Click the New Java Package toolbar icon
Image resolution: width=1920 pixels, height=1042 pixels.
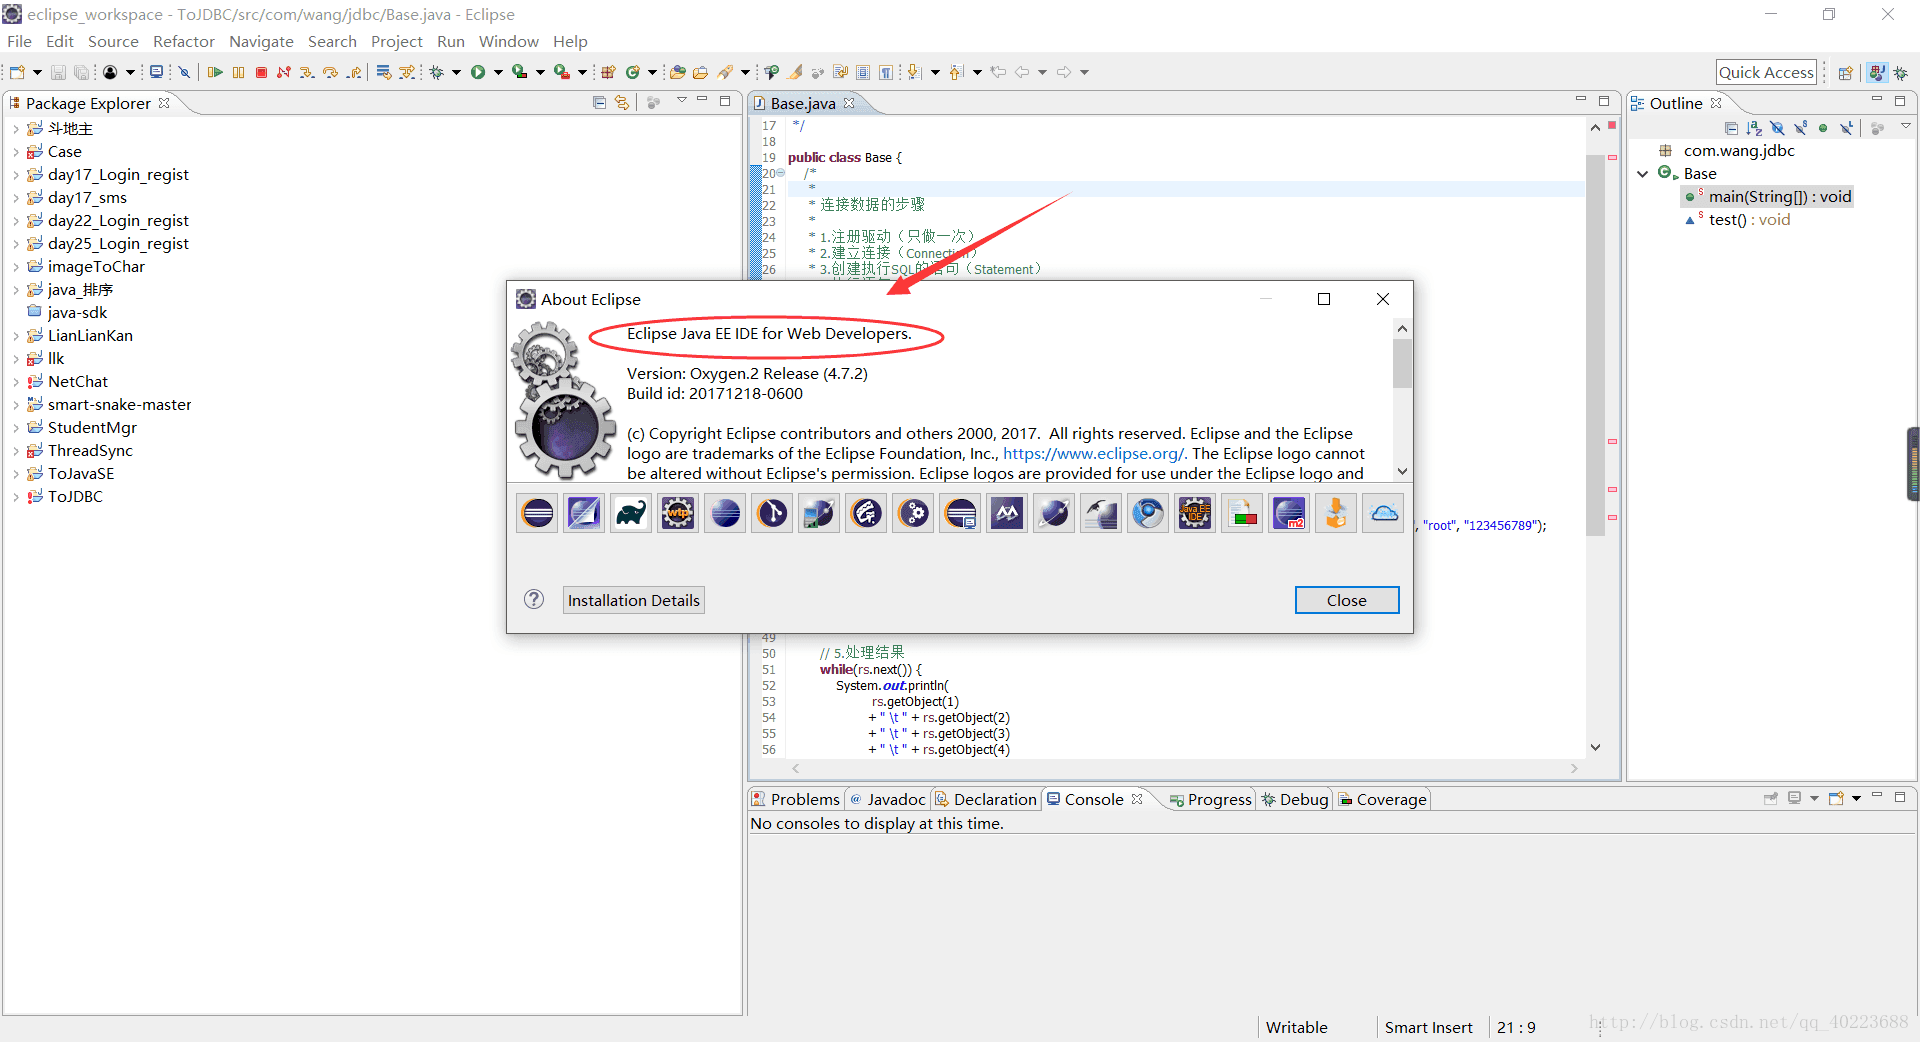(608, 72)
